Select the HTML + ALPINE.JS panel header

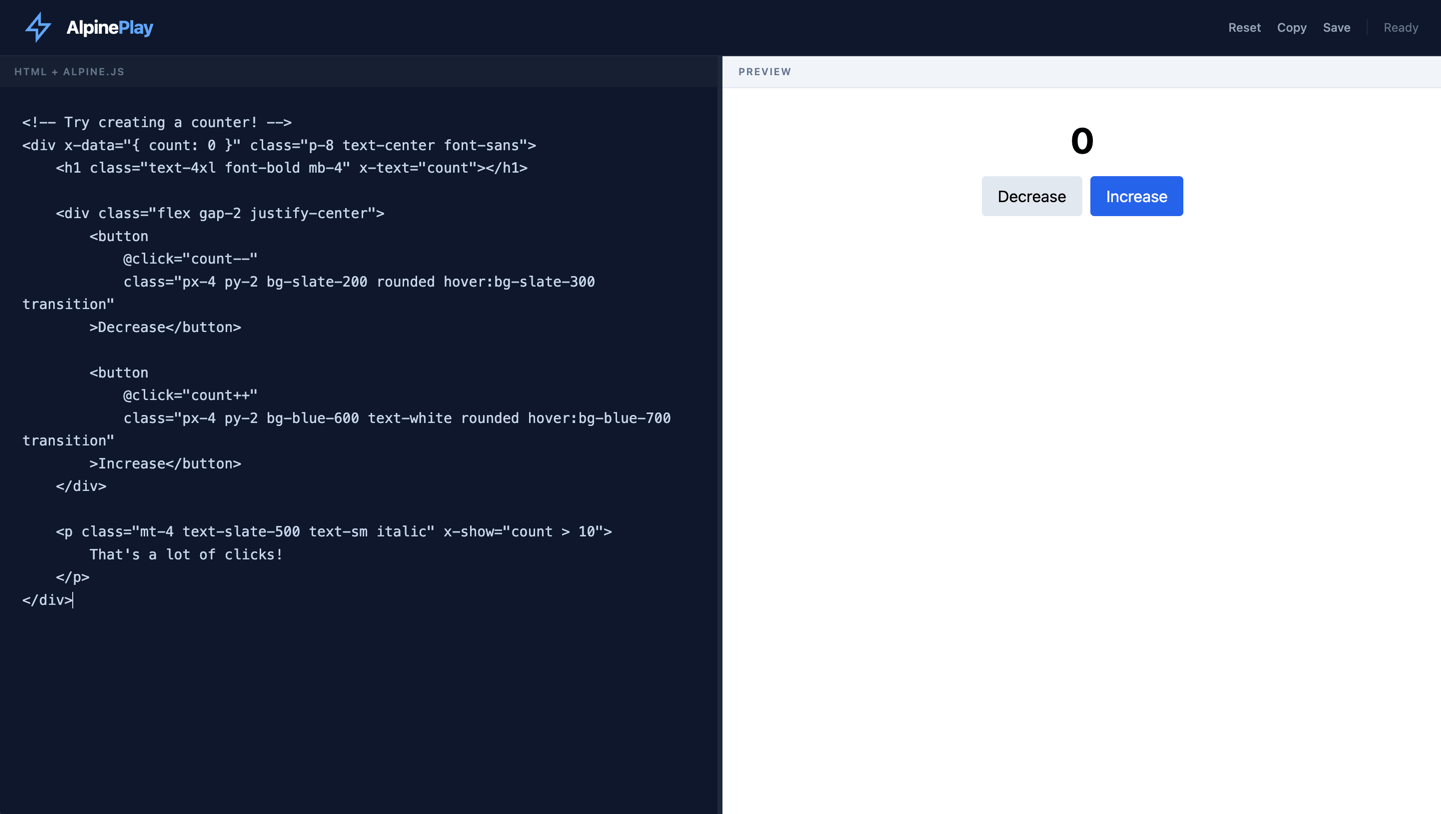[69, 72]
